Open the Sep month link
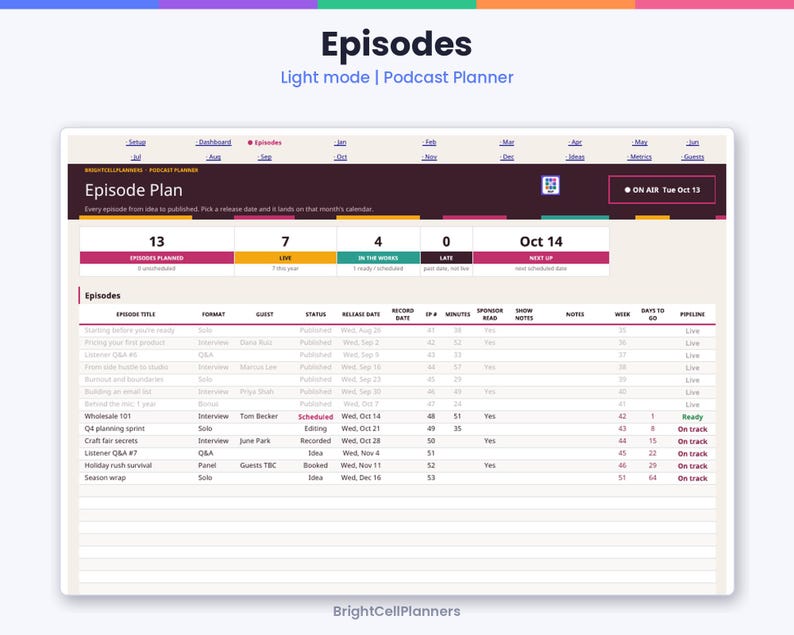Screen dimensions: 794x635 point(265,157)
